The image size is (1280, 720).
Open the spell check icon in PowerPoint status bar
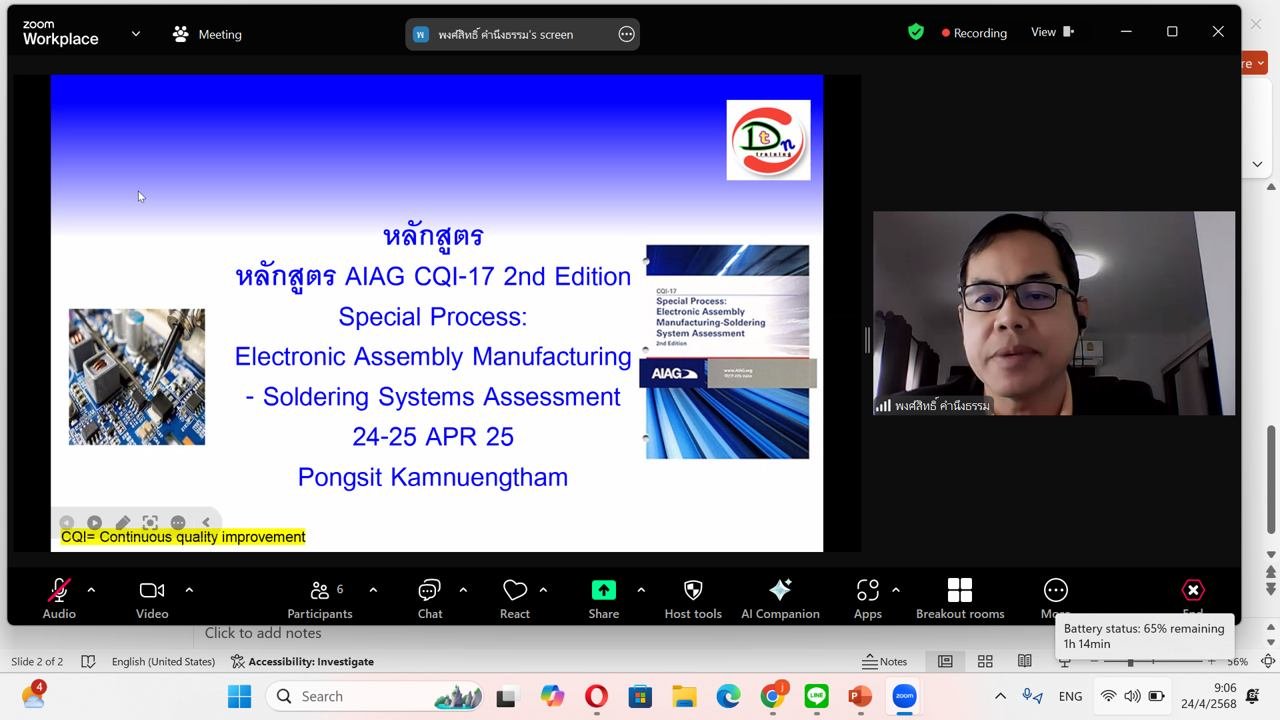click(x=88, y=661)
